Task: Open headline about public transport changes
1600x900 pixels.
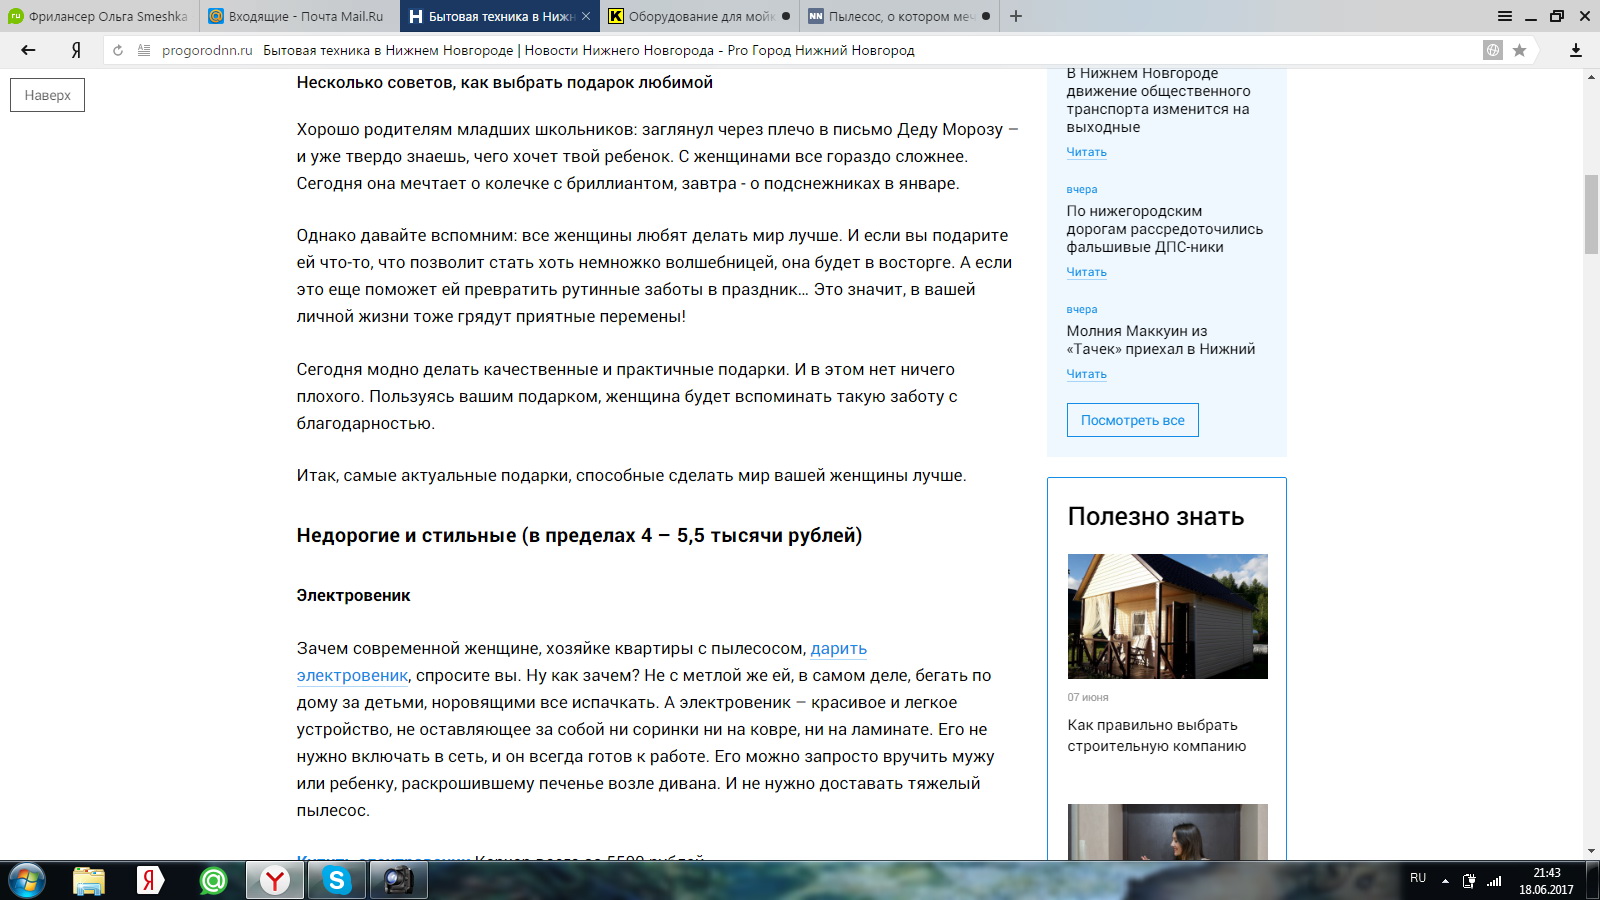Action: pyautogui.click(x=1158, y=100)
